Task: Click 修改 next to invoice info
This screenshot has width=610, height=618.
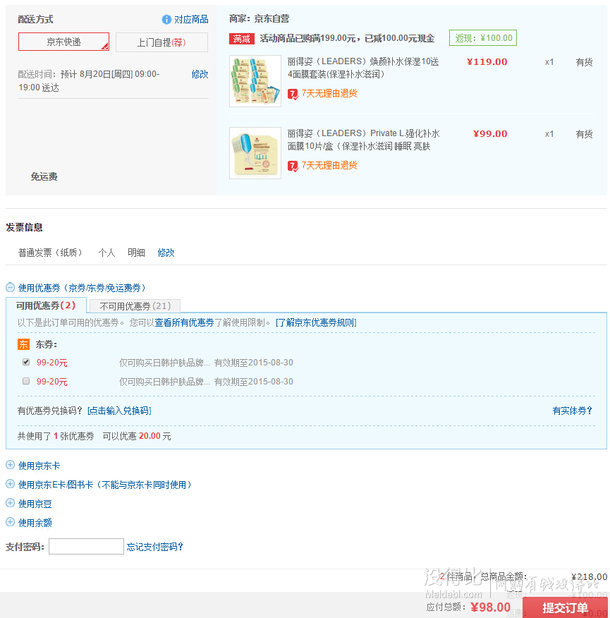Action: point(166,253)
